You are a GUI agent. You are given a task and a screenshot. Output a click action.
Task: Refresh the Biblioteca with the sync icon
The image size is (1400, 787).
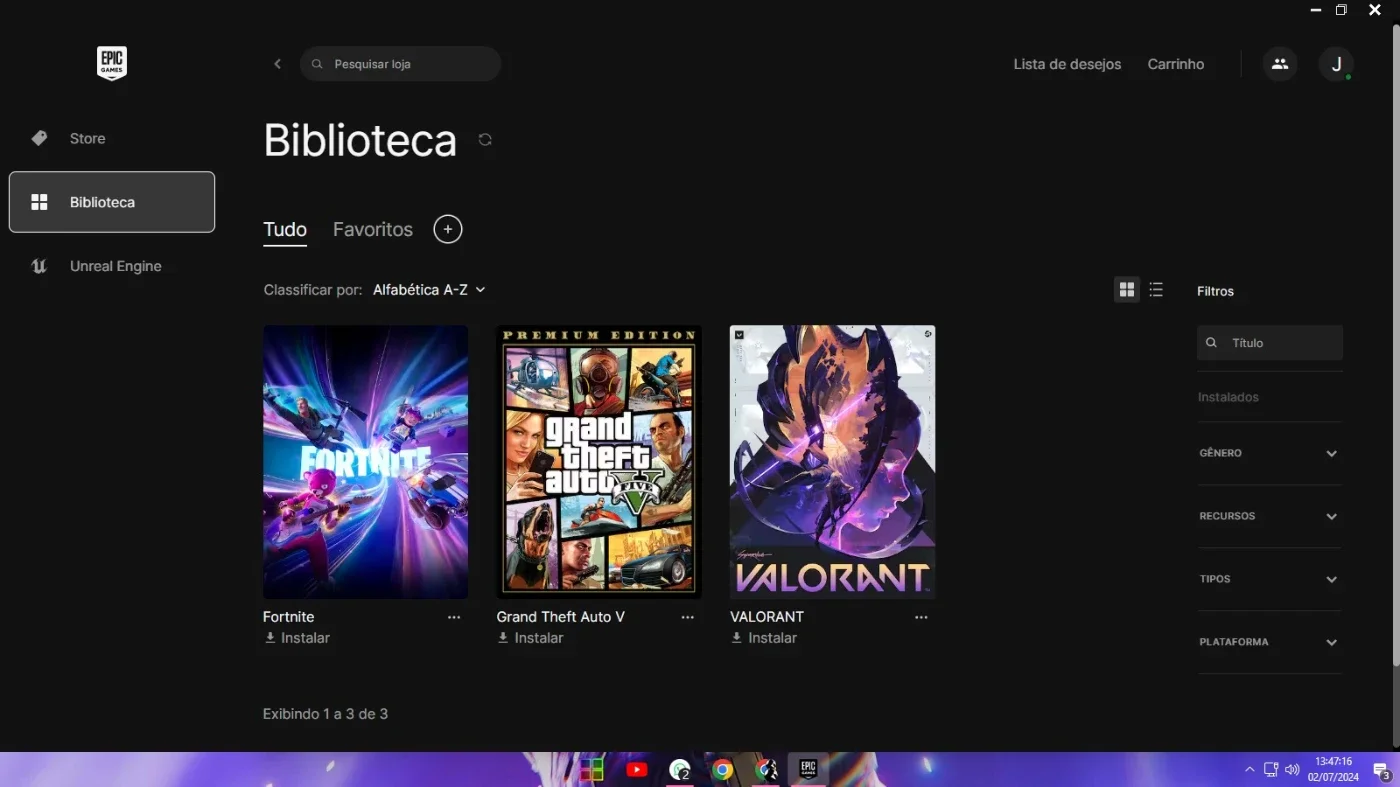click(485, 140)
